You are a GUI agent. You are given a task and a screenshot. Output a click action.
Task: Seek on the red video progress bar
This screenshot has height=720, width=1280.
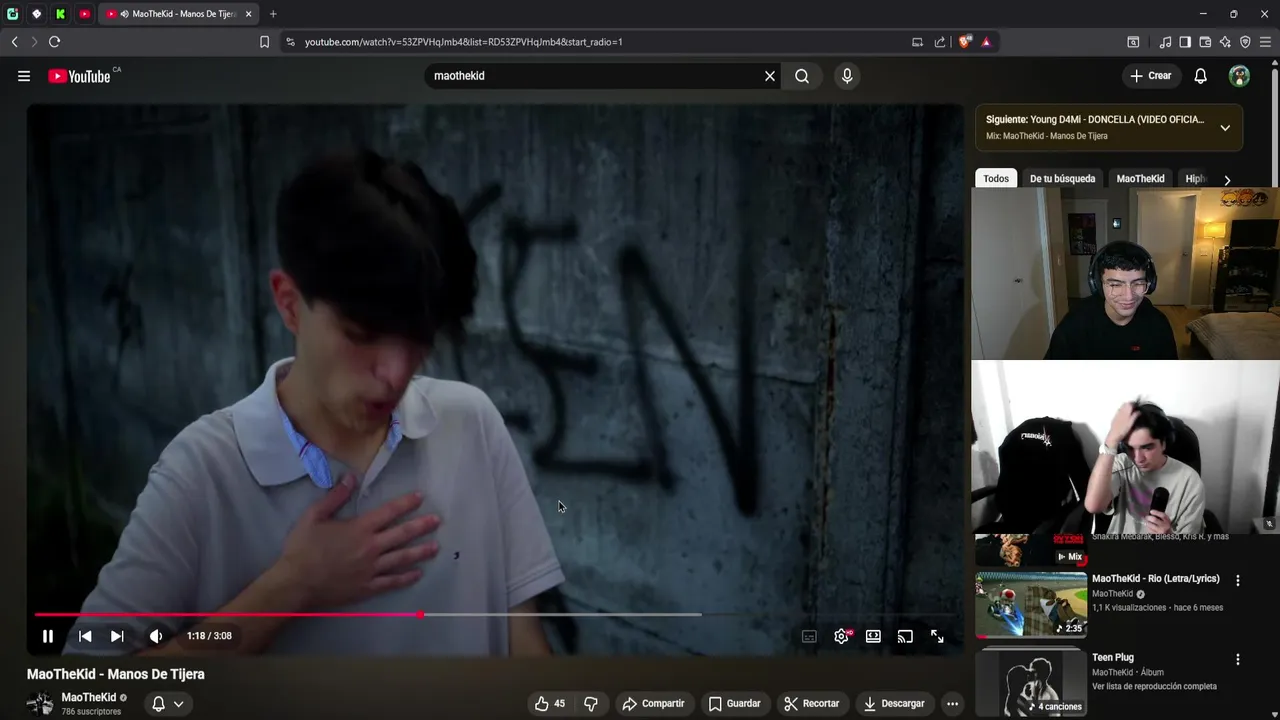point(495,614)
